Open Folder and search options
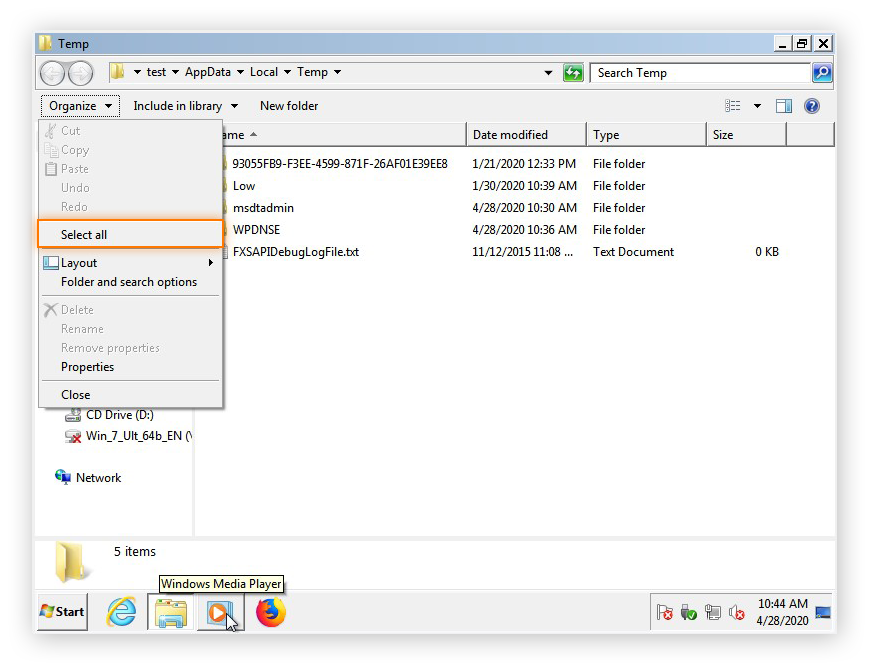Screen dimensions: 872x669 [130, 282]
